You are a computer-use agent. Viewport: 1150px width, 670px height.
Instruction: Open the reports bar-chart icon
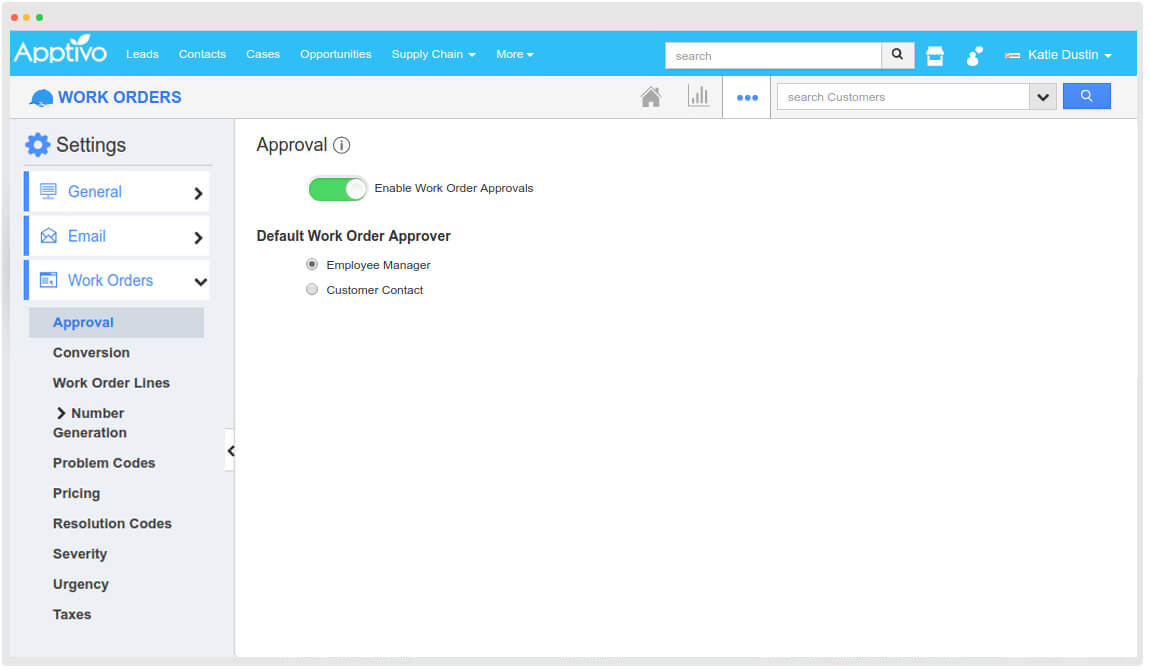click(699, 96)
